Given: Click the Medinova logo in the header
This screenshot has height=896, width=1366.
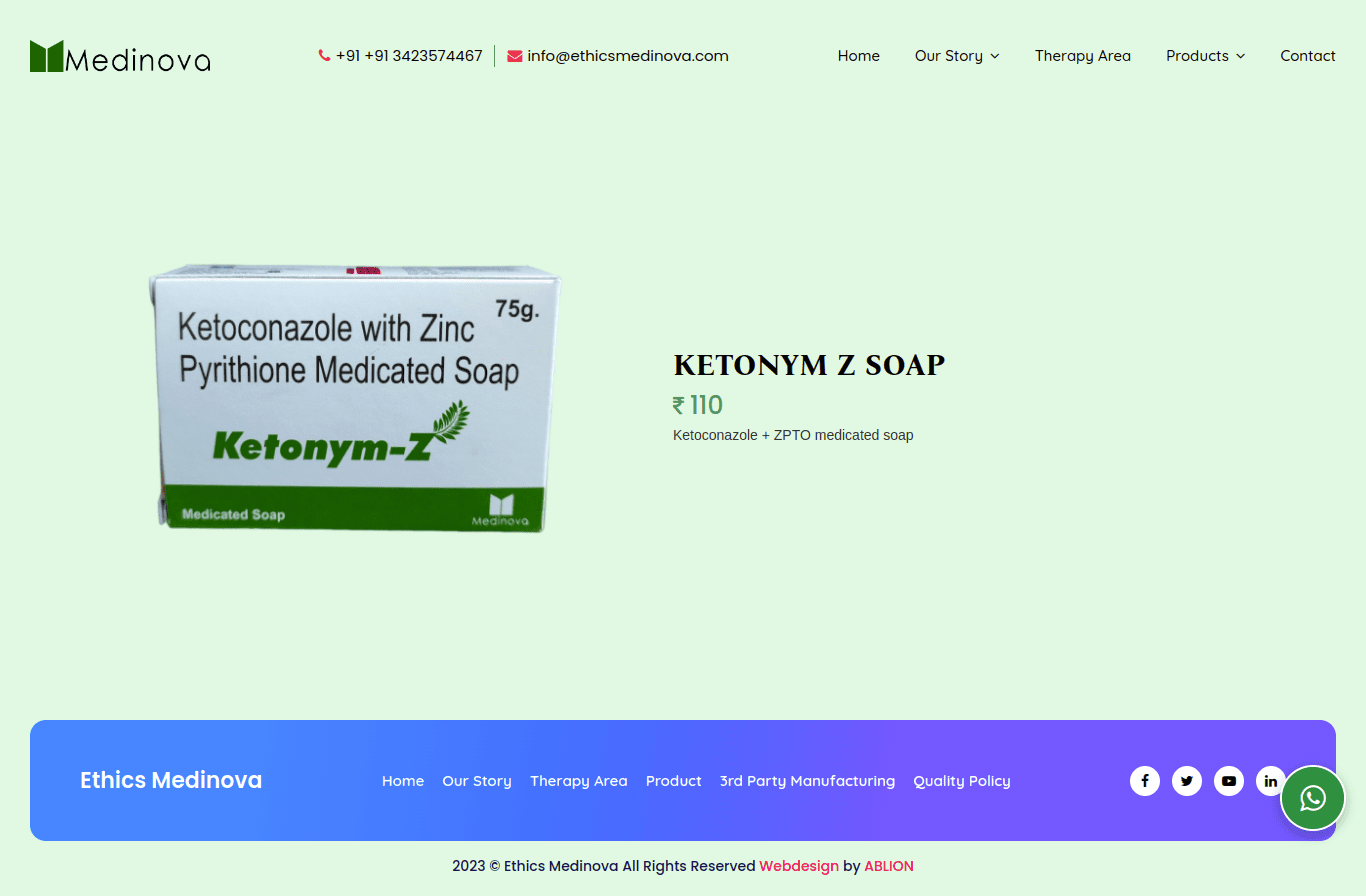Looking at the screenshot, I should click(x=120, y=57).
